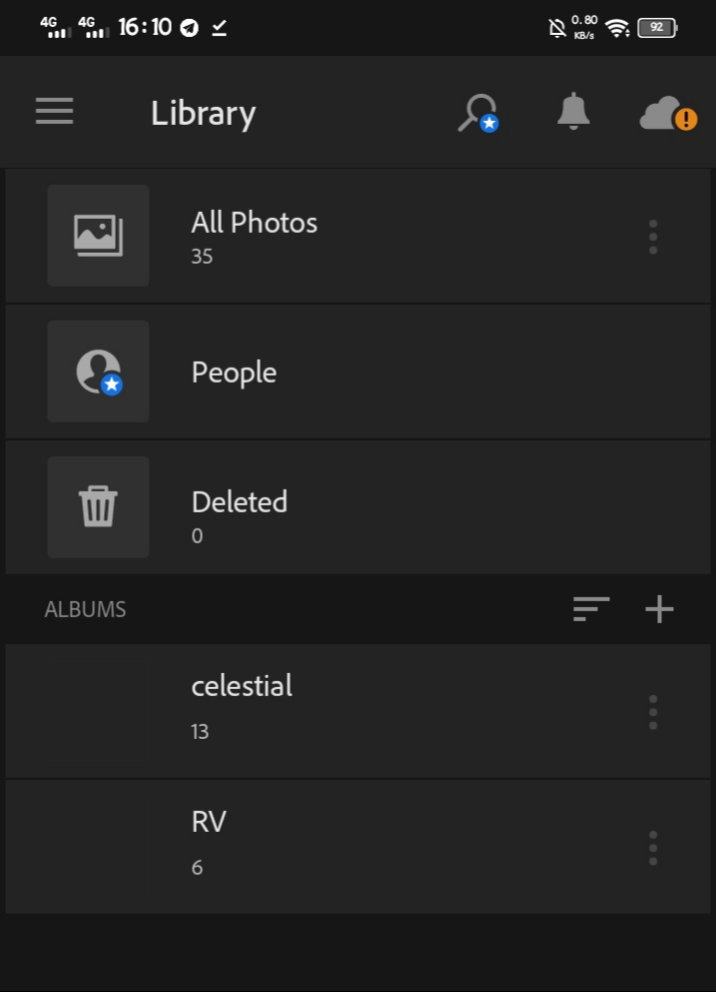Screen dimensions: 716x992
Task: Open the All Photos entry
Action: click(358, 236)
